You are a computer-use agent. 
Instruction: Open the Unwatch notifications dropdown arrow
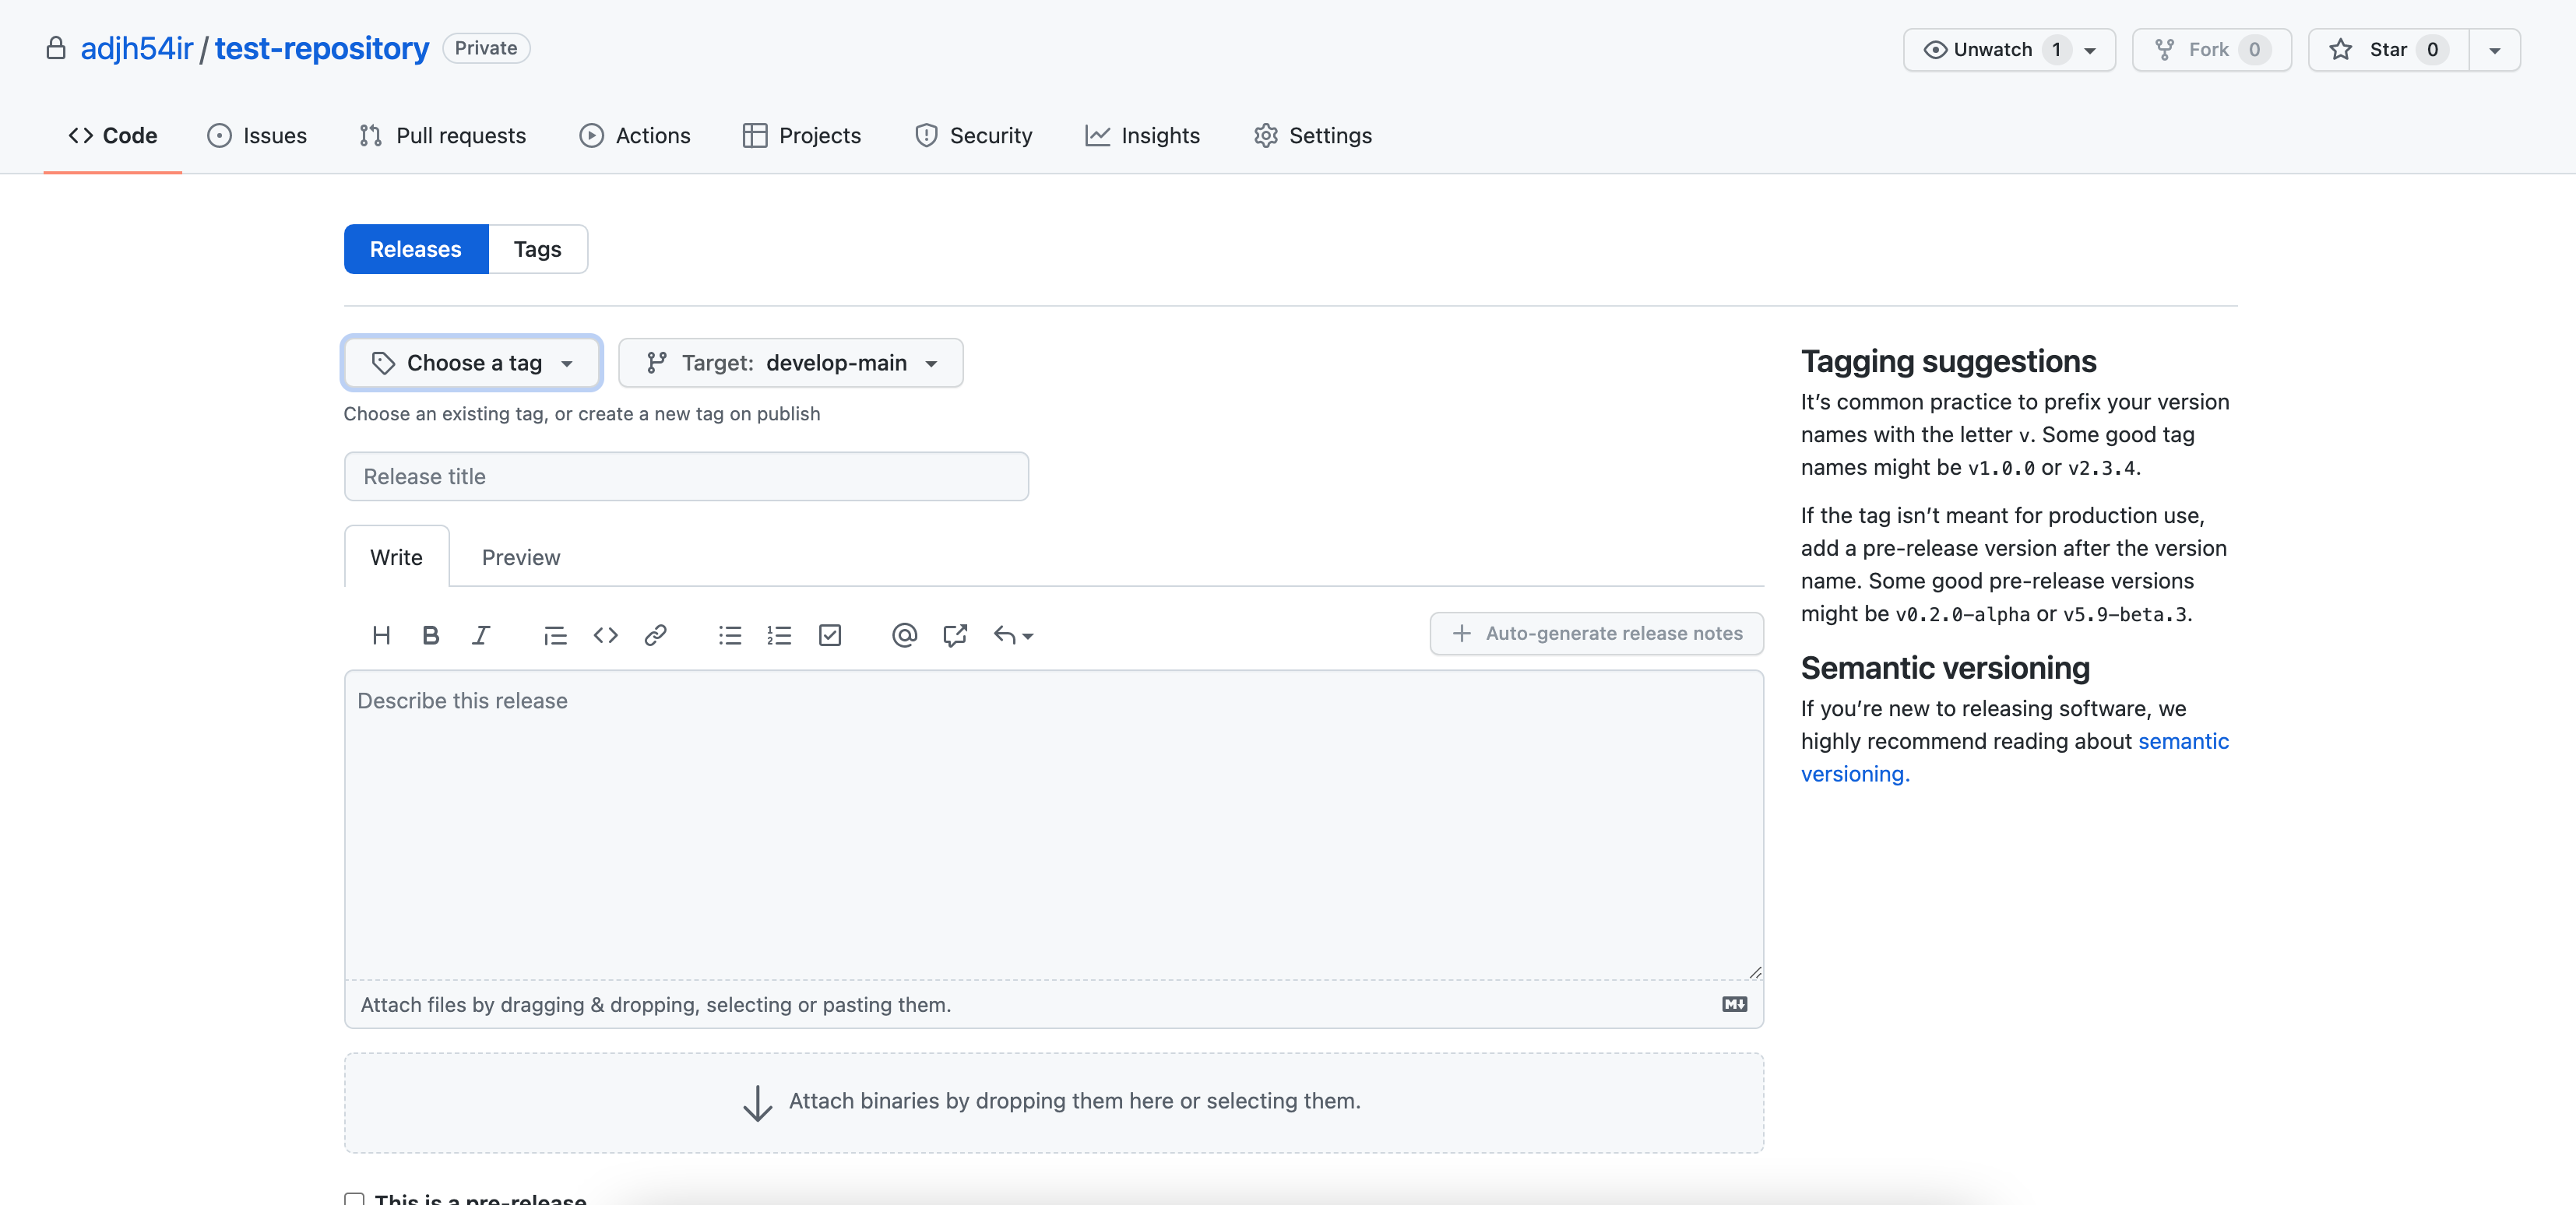(x=2090, y=50)
